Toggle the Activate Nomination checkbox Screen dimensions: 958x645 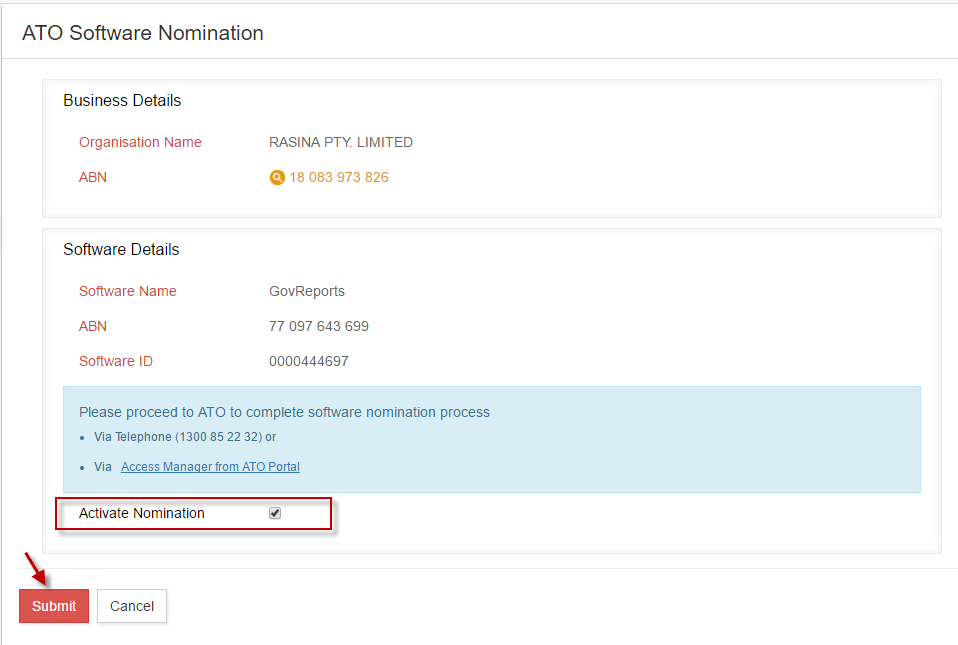[275, 513]
